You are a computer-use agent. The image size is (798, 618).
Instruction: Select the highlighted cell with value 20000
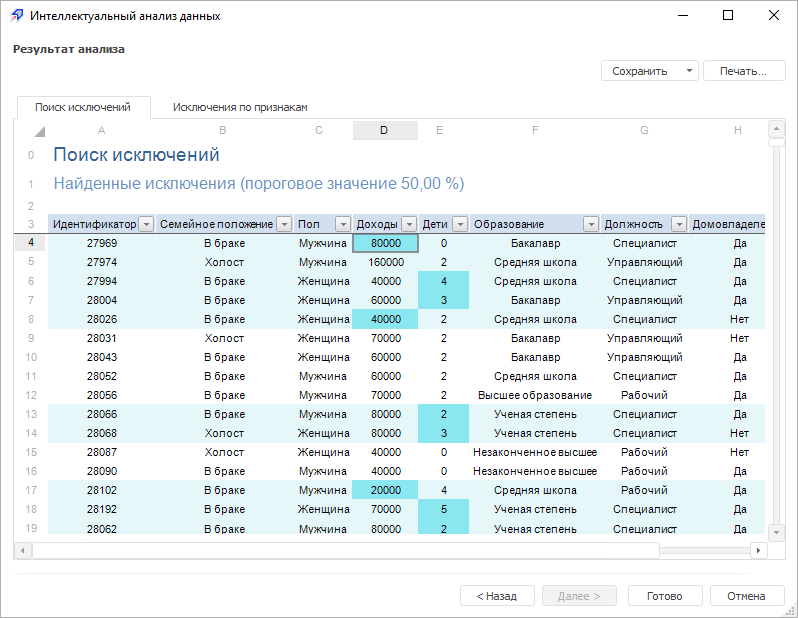(384, 490)
